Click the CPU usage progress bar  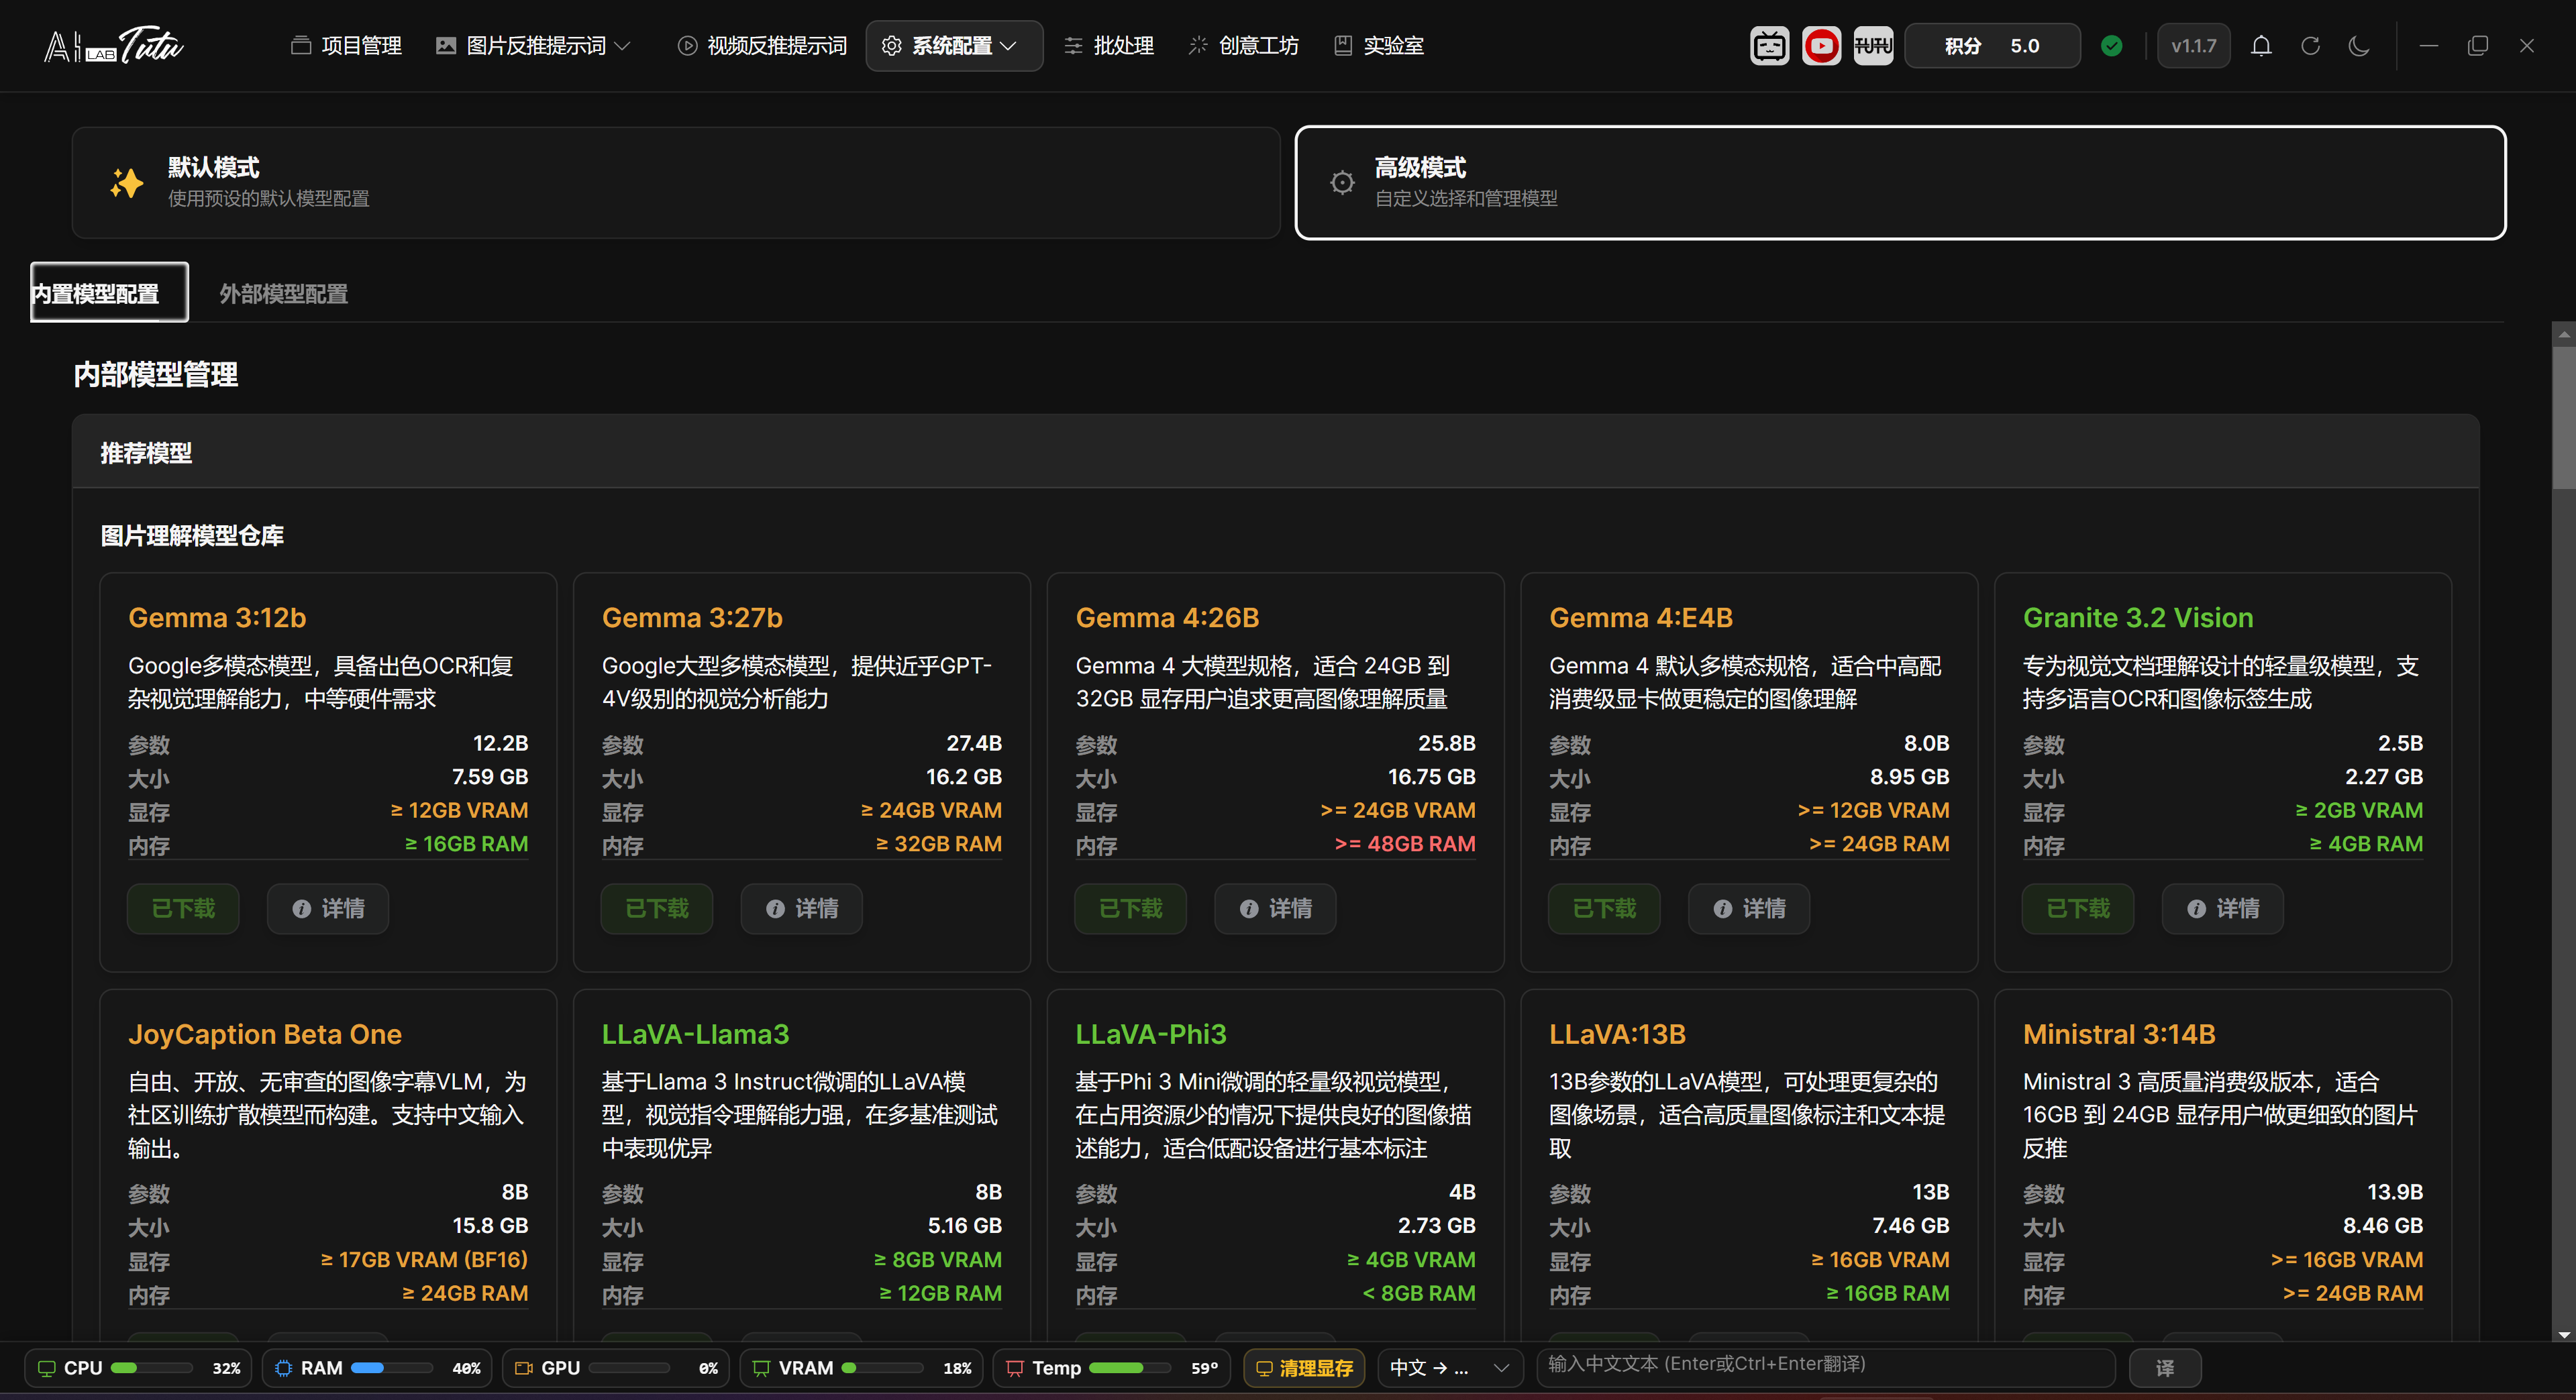[152, 1368]
